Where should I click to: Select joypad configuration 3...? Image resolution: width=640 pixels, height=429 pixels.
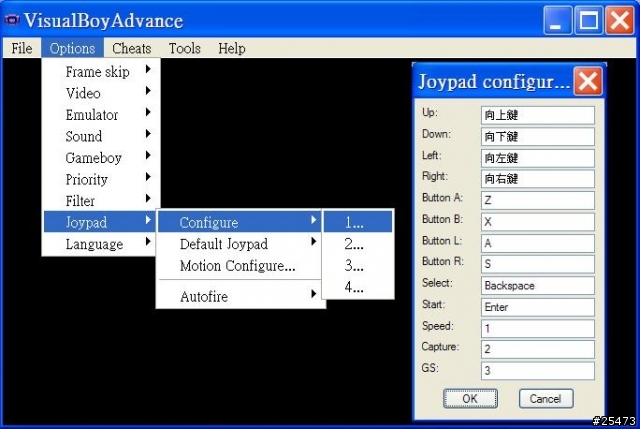pos(358,265)
